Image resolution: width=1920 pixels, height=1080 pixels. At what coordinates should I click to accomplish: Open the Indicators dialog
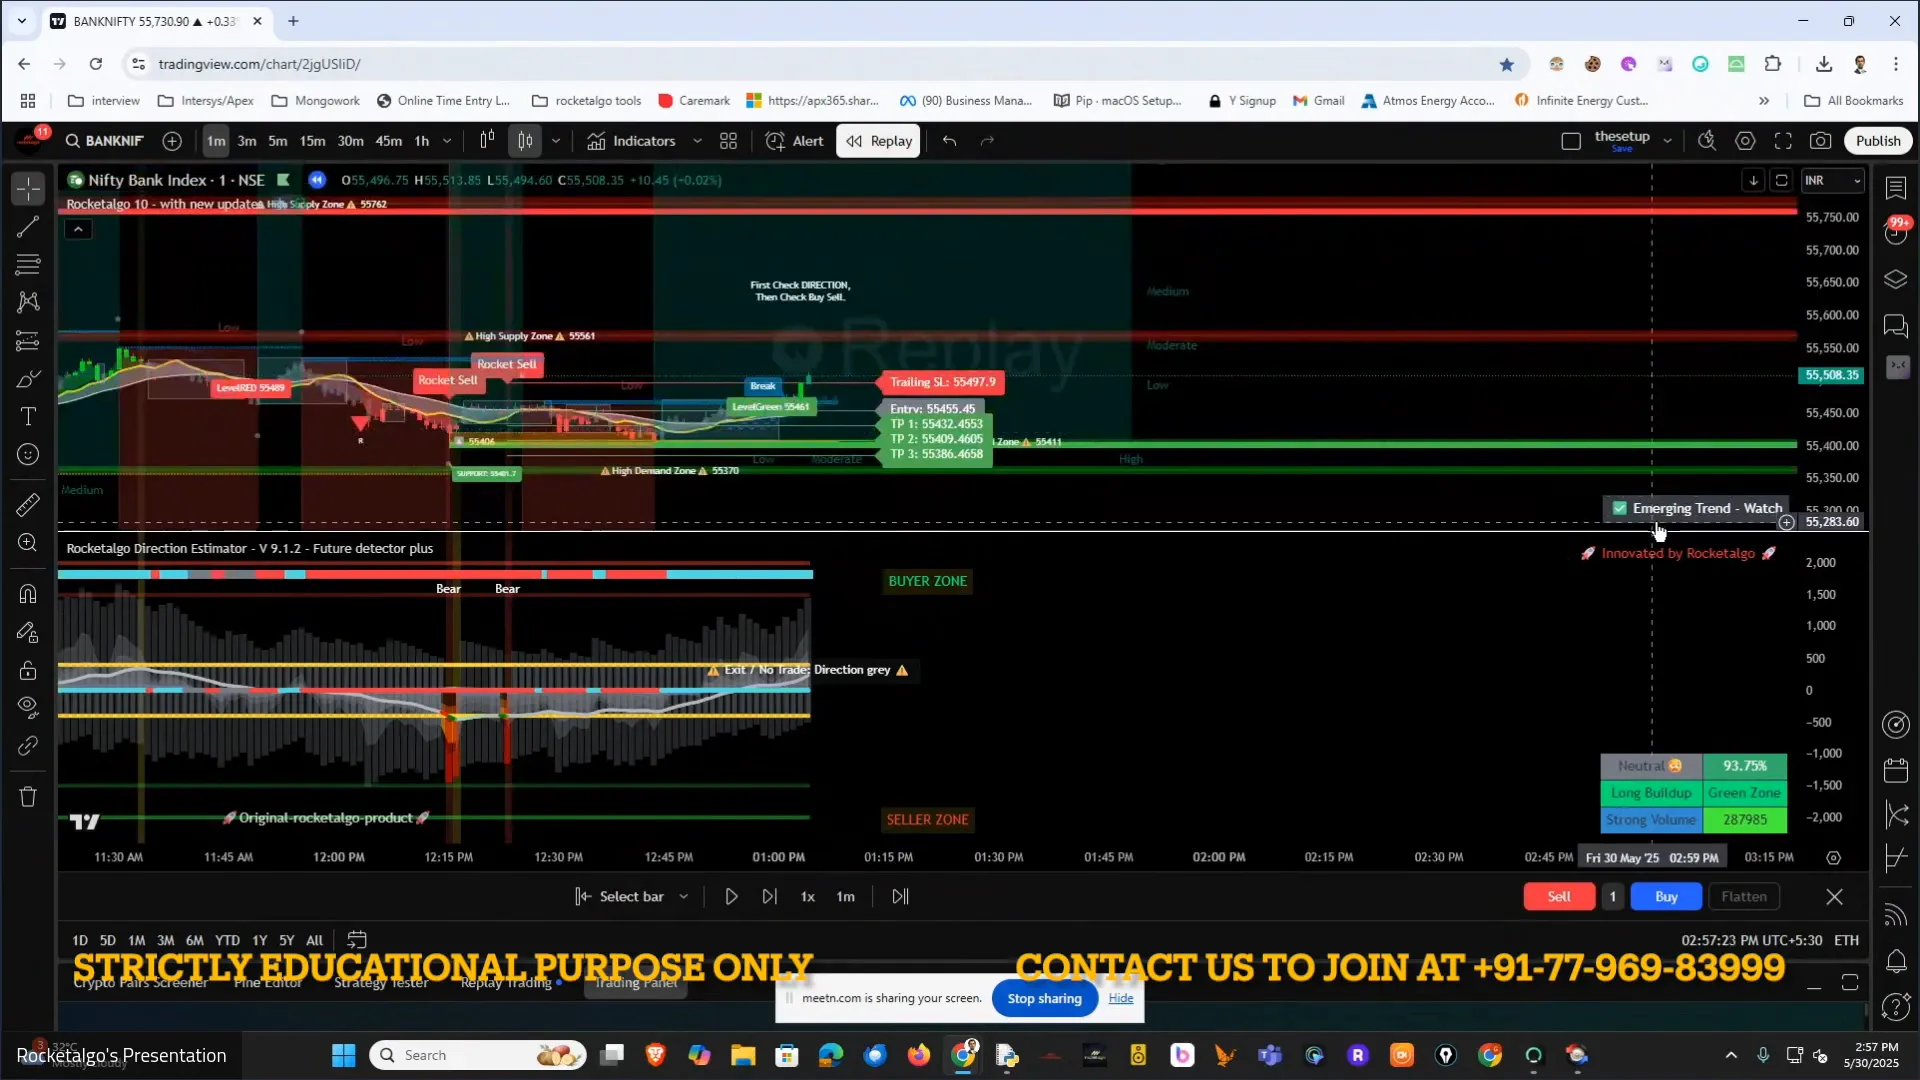tap(632, 141)
